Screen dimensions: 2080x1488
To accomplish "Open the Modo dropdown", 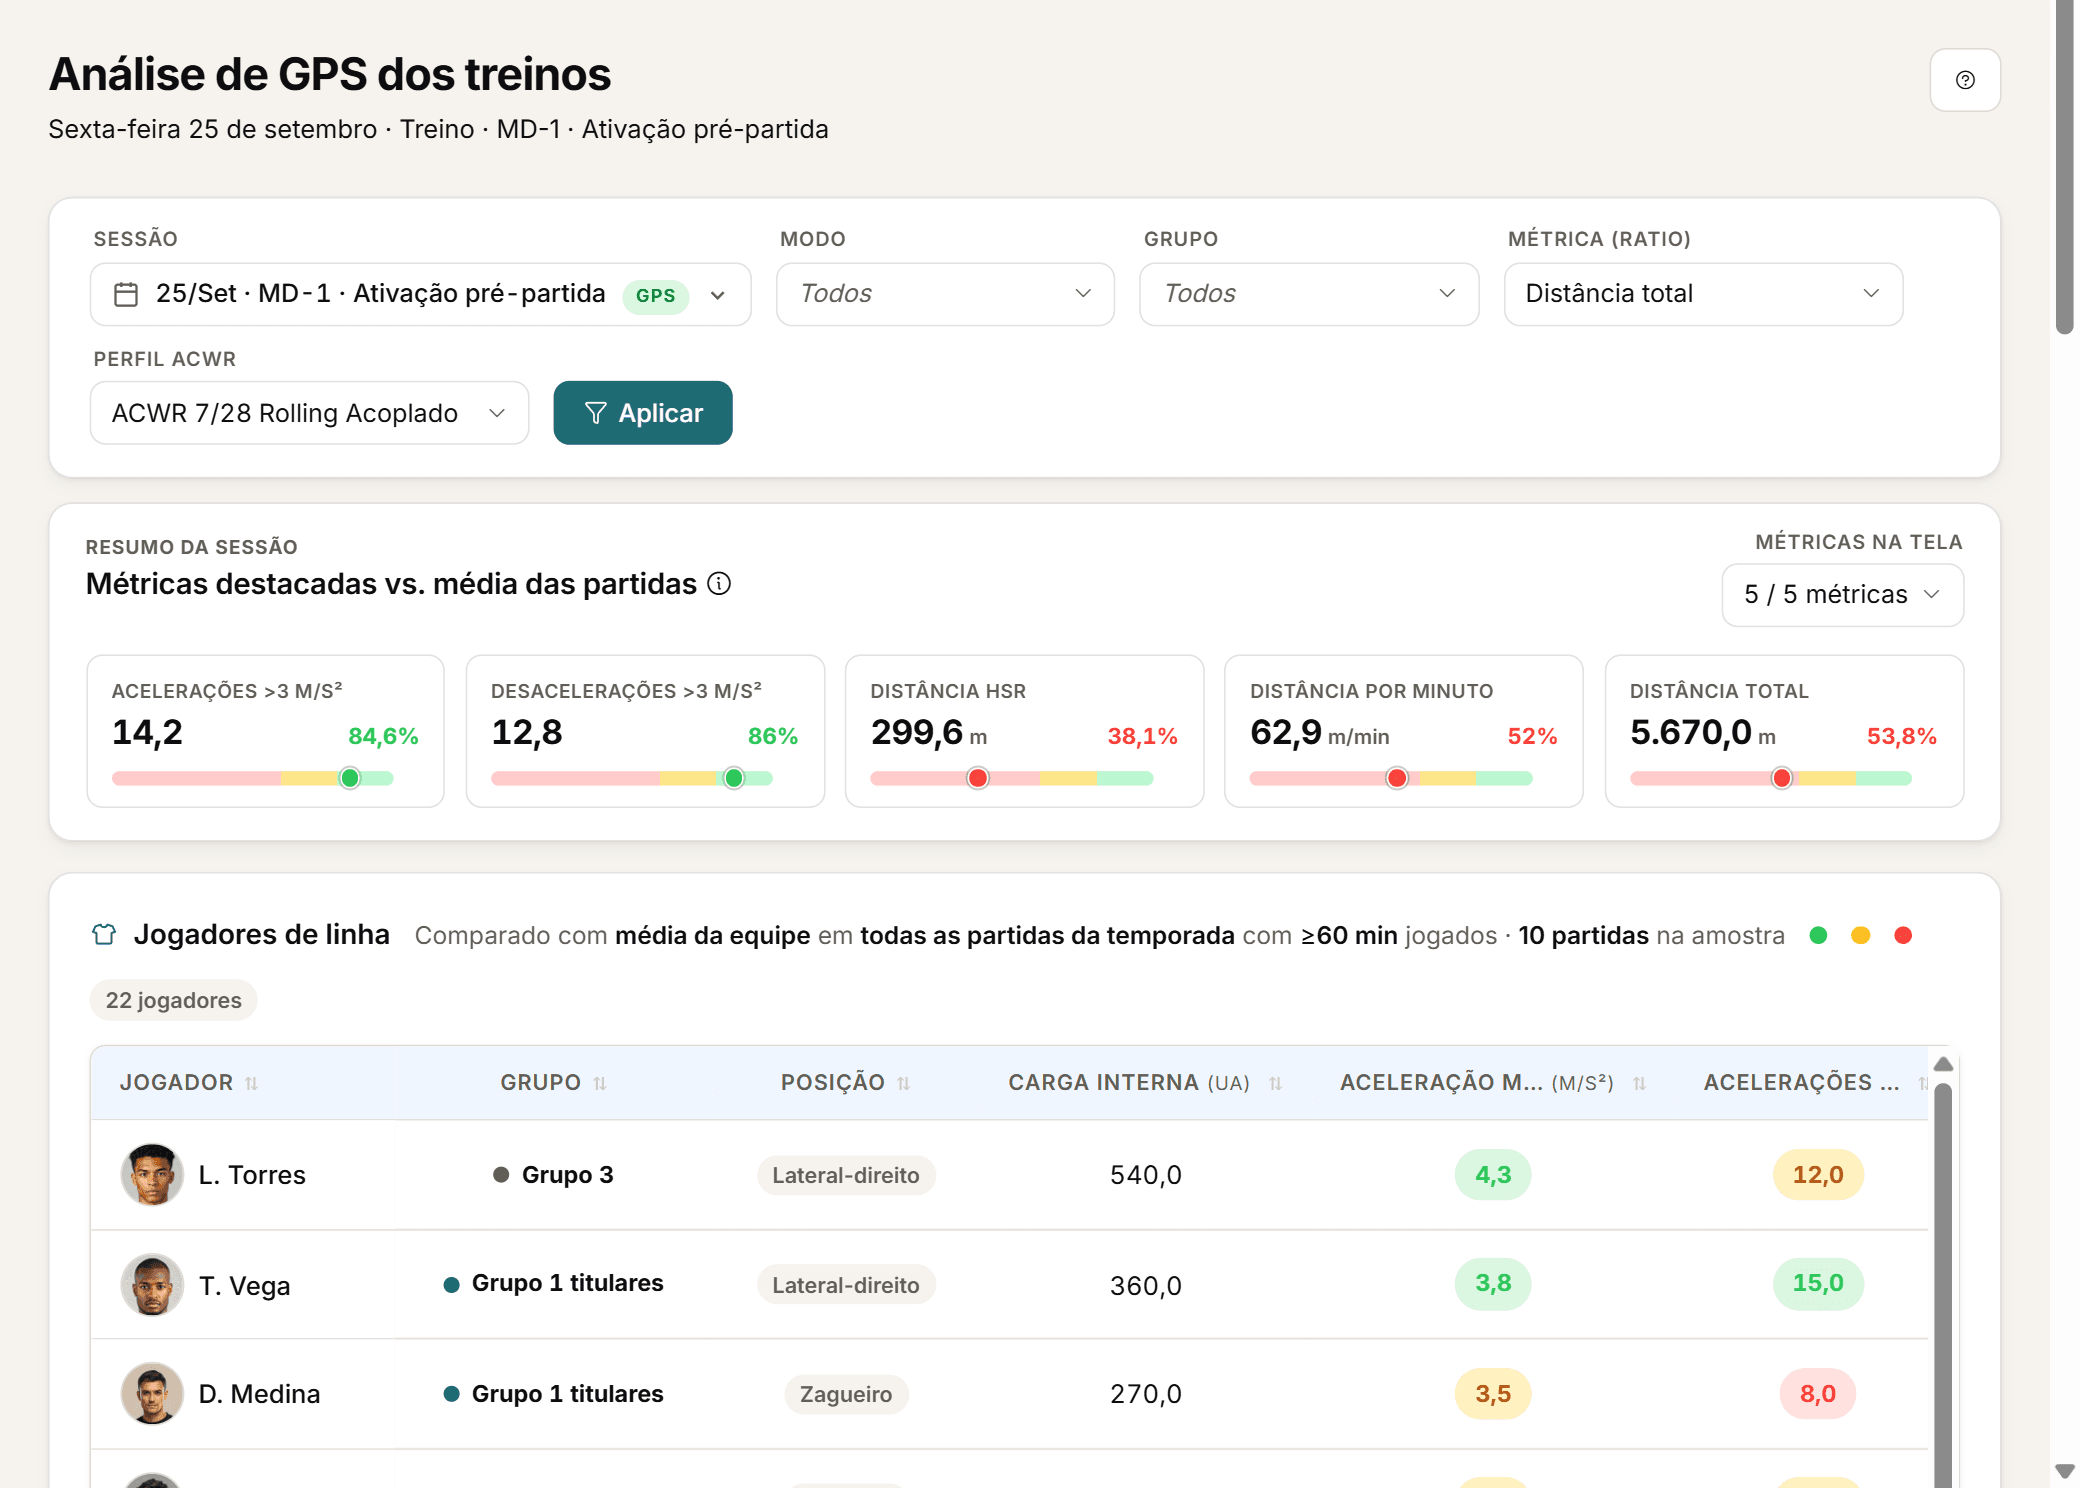I will 945,294.
